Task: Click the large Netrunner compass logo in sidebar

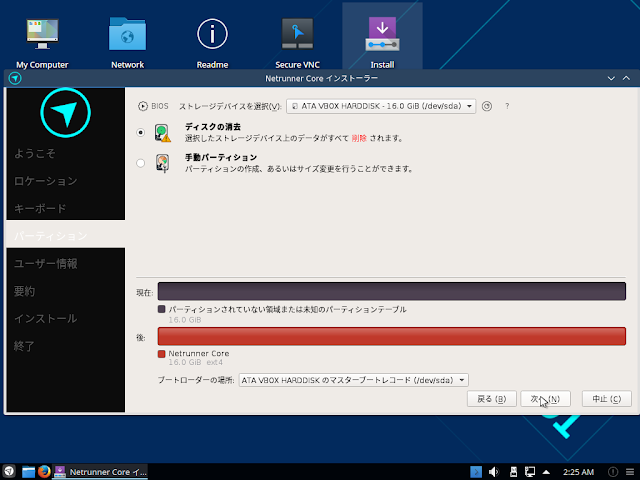Action: (x=65, y=113)
